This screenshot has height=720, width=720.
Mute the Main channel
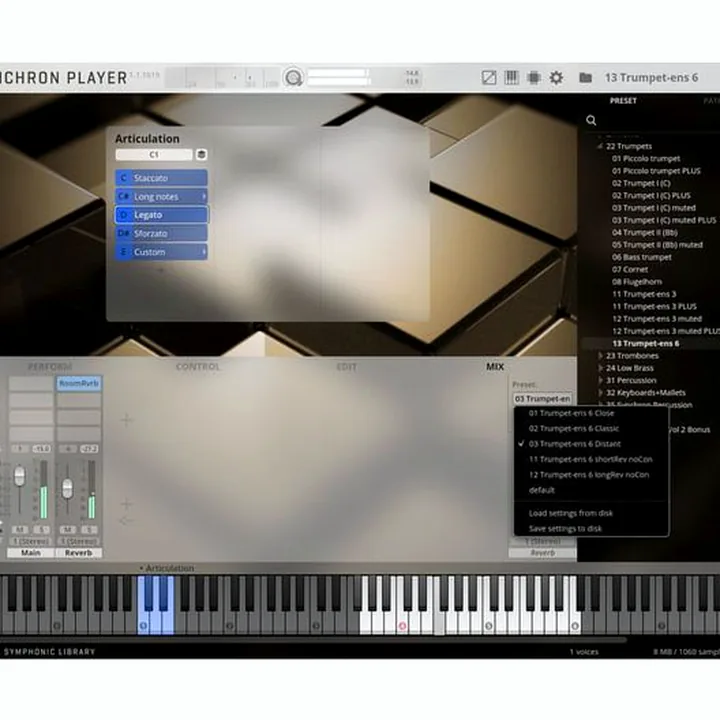pos(19,529)
